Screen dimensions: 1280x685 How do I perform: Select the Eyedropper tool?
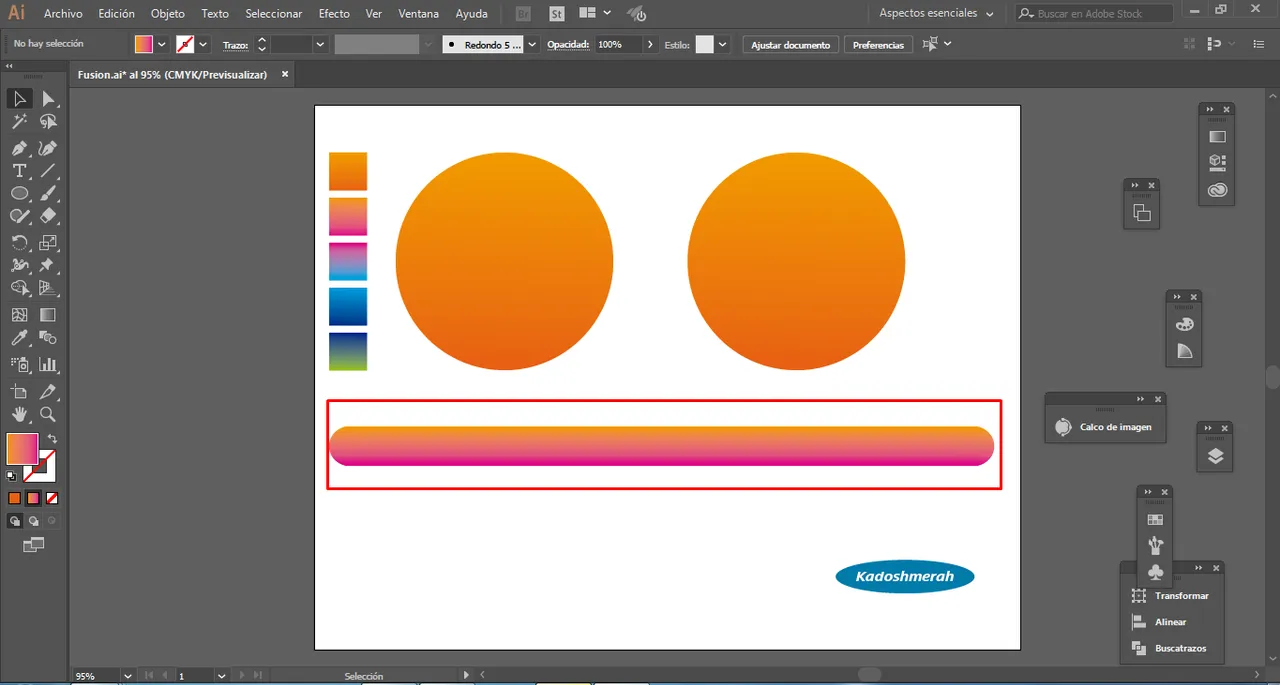coord(19,339)
